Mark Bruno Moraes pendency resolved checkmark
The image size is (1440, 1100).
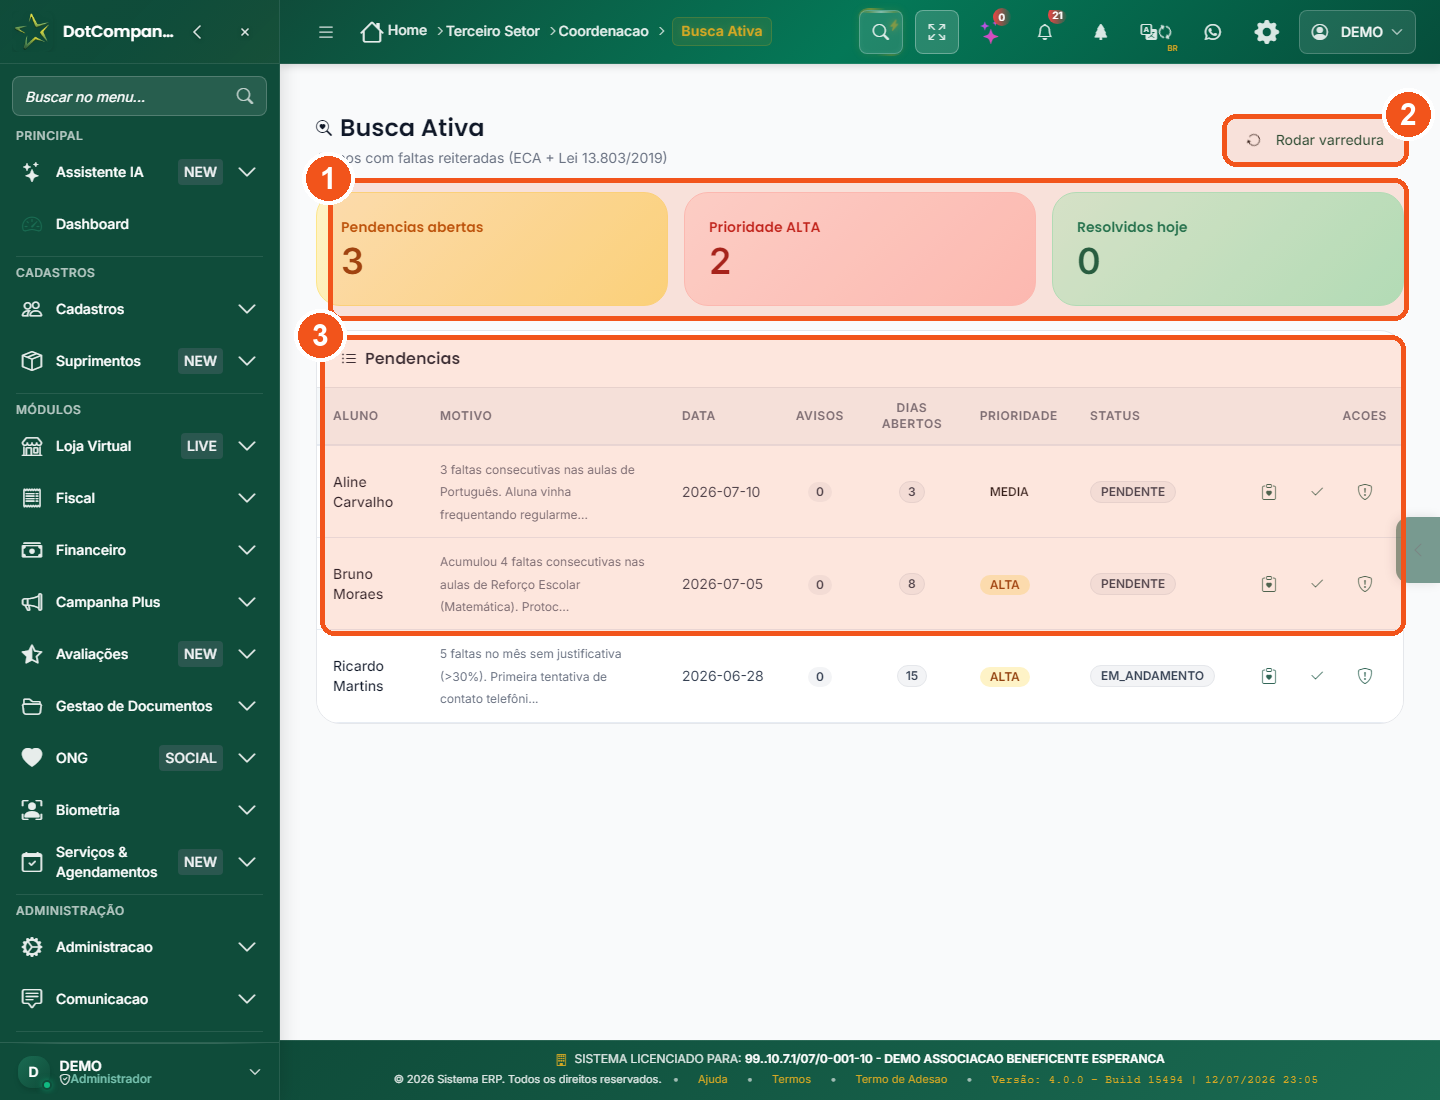[1317, 584]
